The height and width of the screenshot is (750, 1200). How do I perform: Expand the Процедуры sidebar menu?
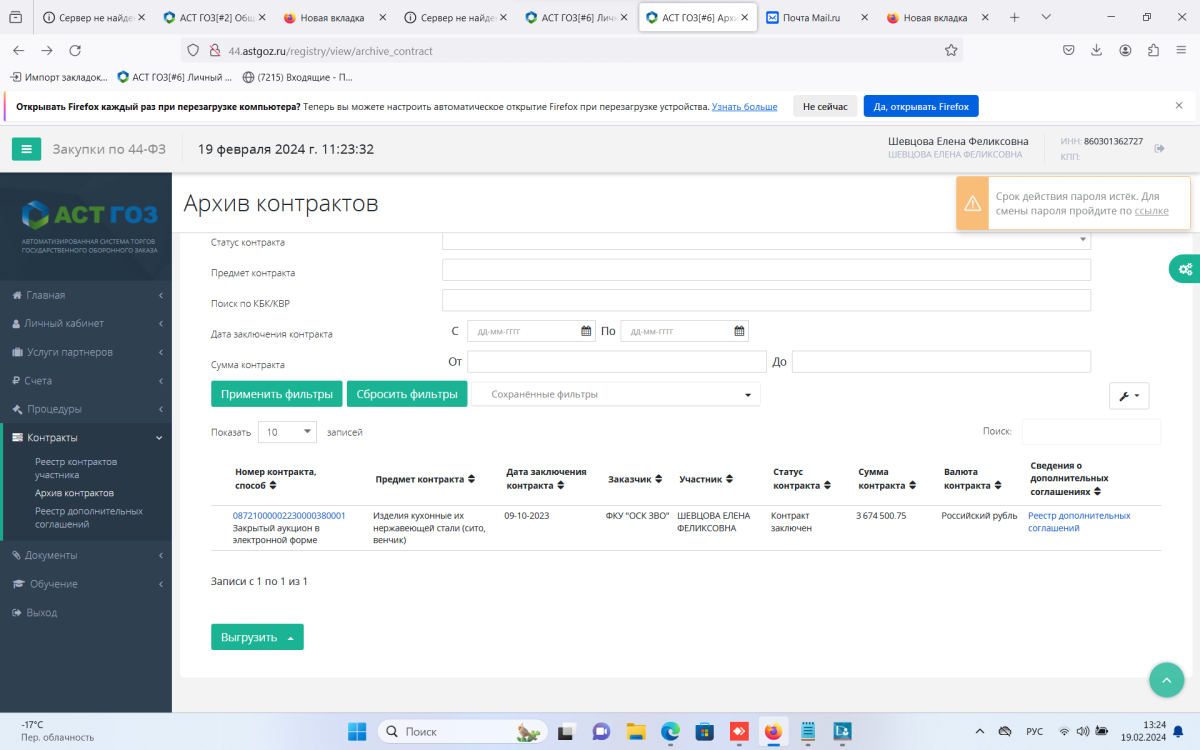(x=85, y=409)
